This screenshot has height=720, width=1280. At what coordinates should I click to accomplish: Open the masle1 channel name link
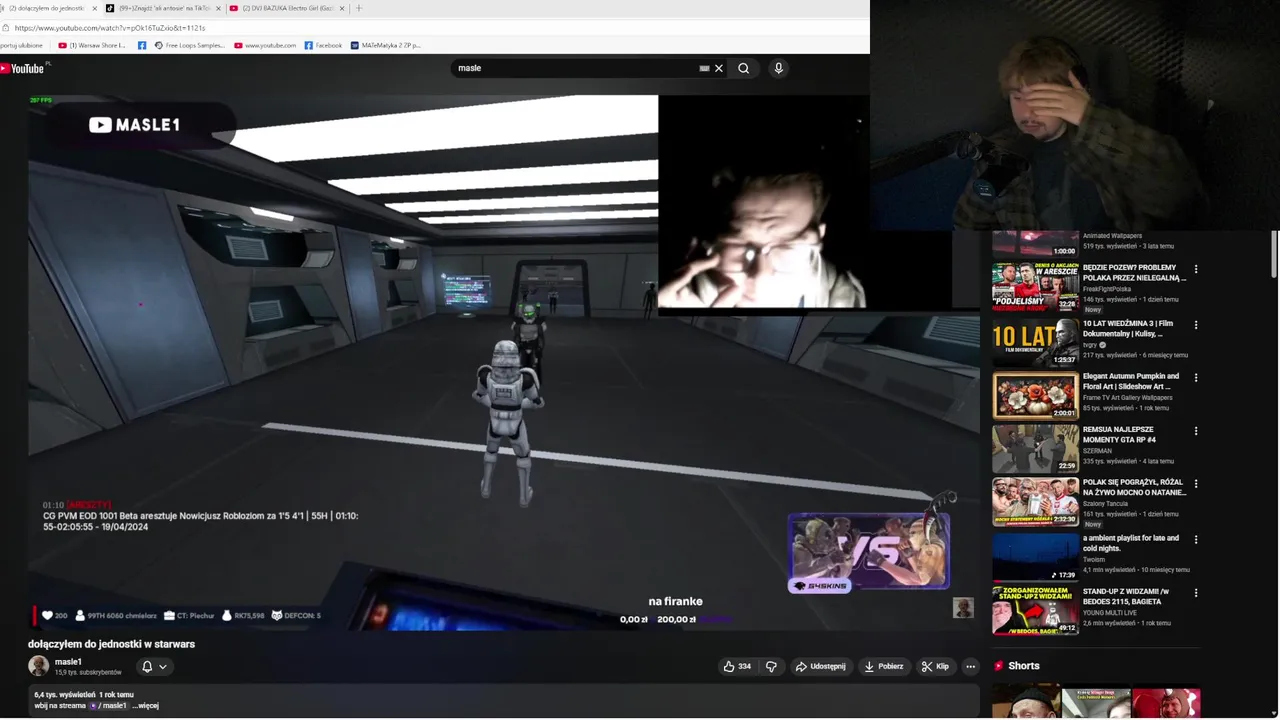tap(68, 662)
